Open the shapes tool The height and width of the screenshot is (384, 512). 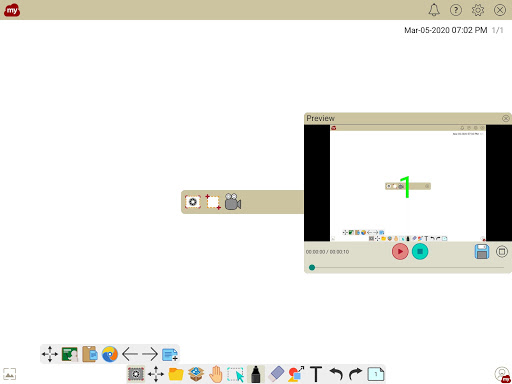pyautogui.click(x=296, y=374)
